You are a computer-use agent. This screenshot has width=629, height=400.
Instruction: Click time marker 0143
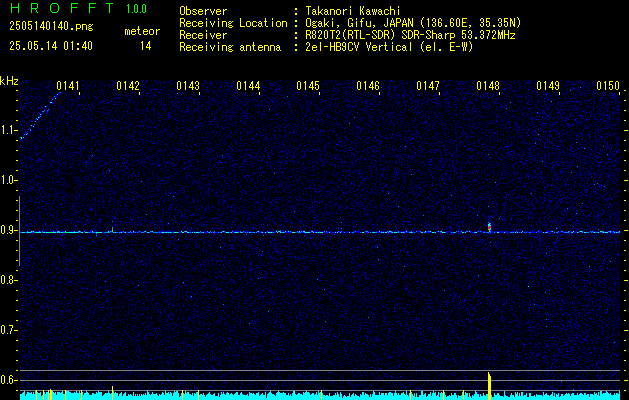tap(188, 86)
